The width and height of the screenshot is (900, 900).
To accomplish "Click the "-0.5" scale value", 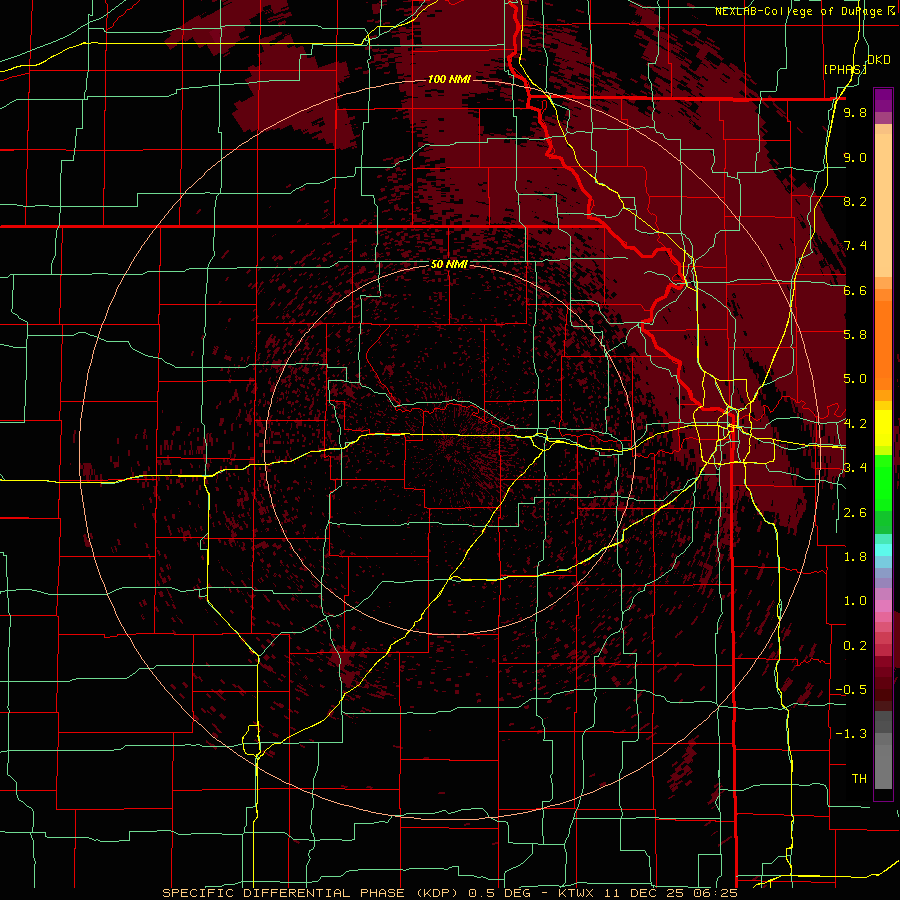I will [x=851, y=690].
